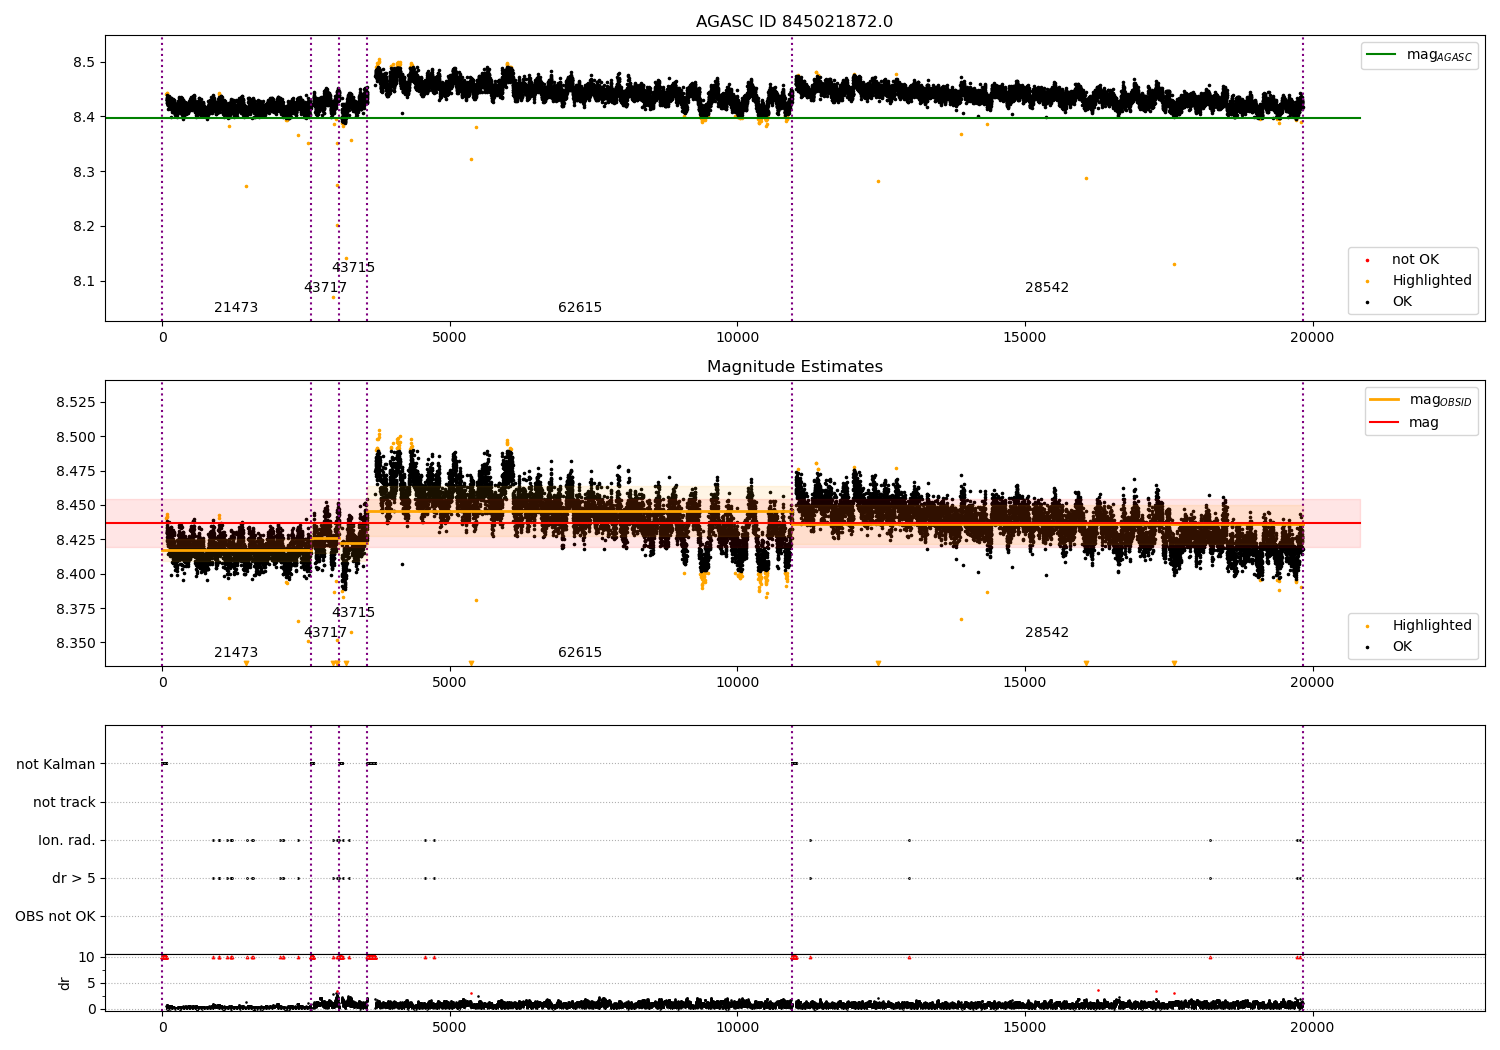Select the OBS not OK row label

coord(55,917)
